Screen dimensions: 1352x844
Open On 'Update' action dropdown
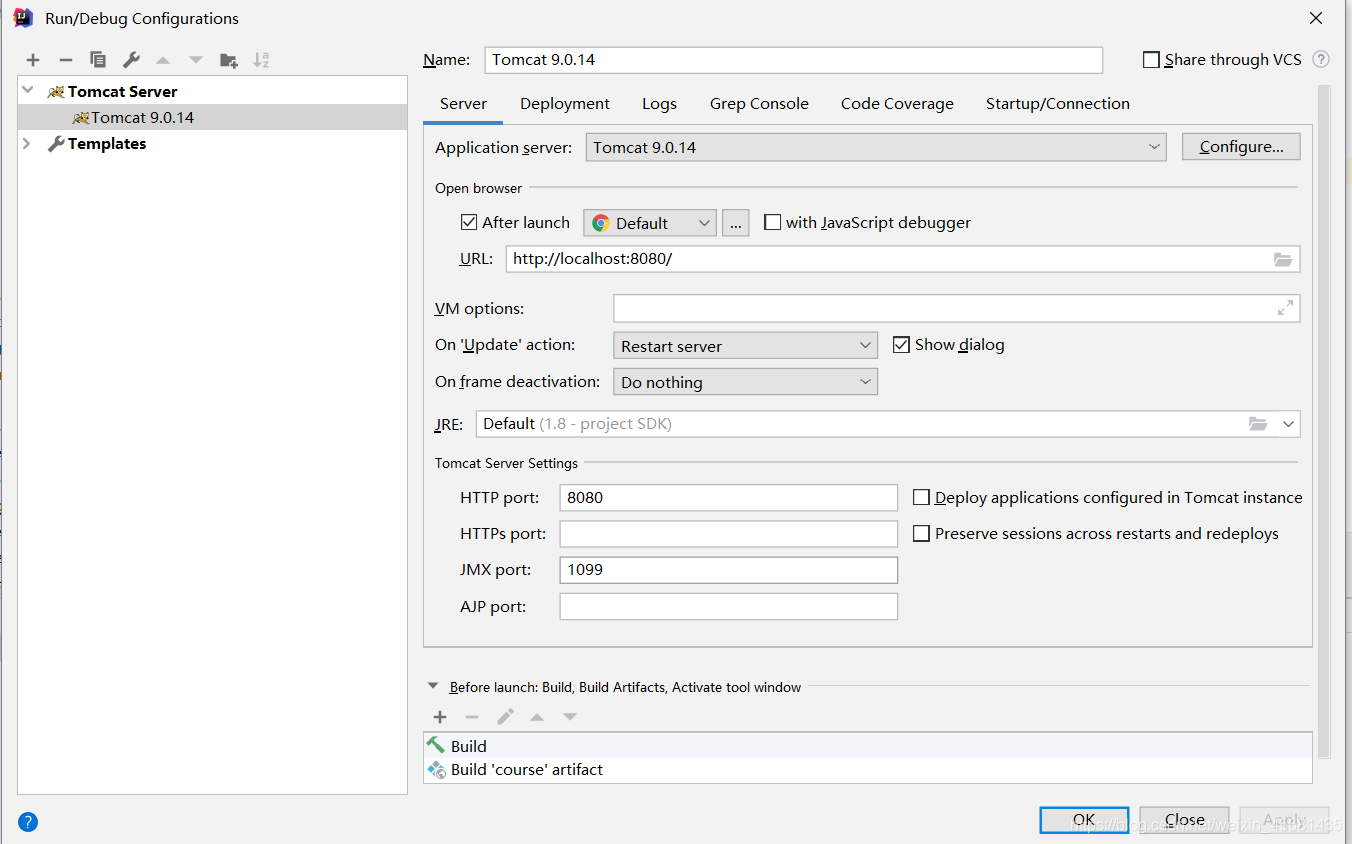coord(745,346)
